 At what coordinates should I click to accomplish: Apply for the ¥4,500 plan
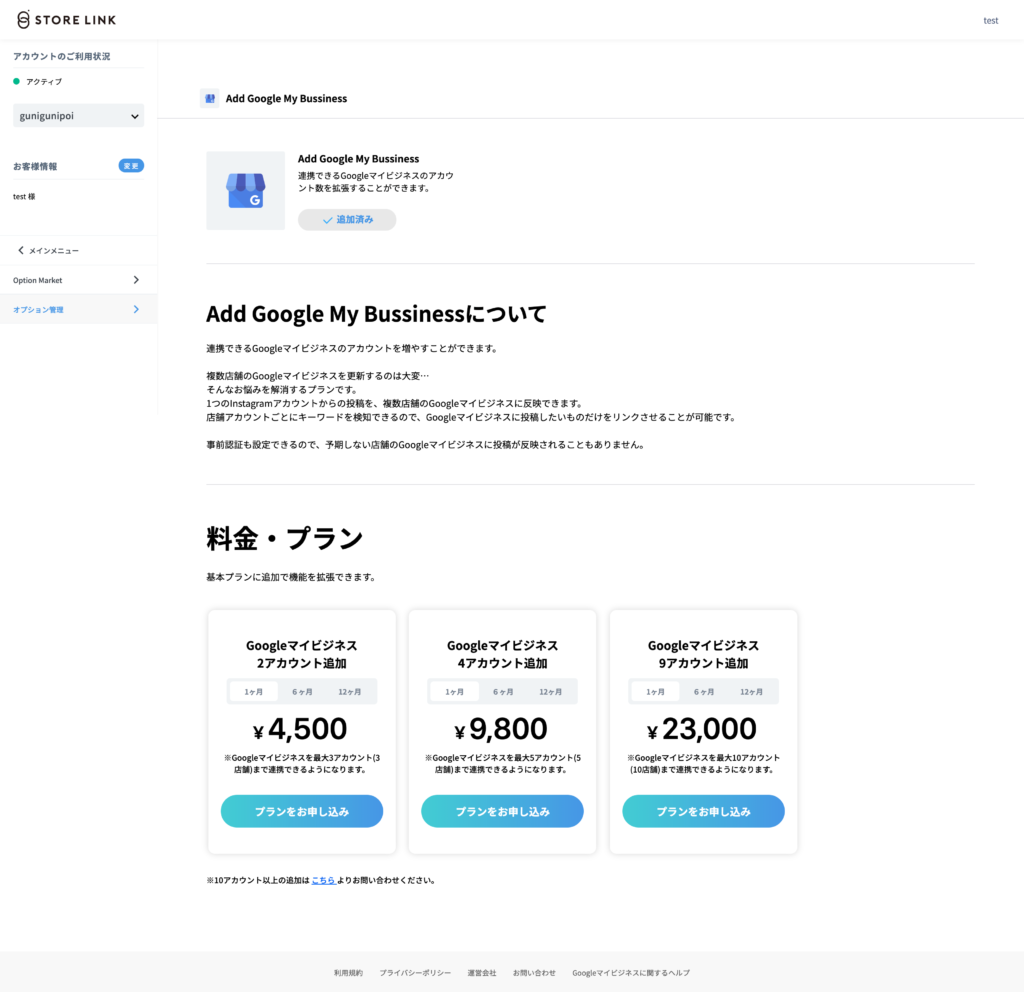coord(302,811)
